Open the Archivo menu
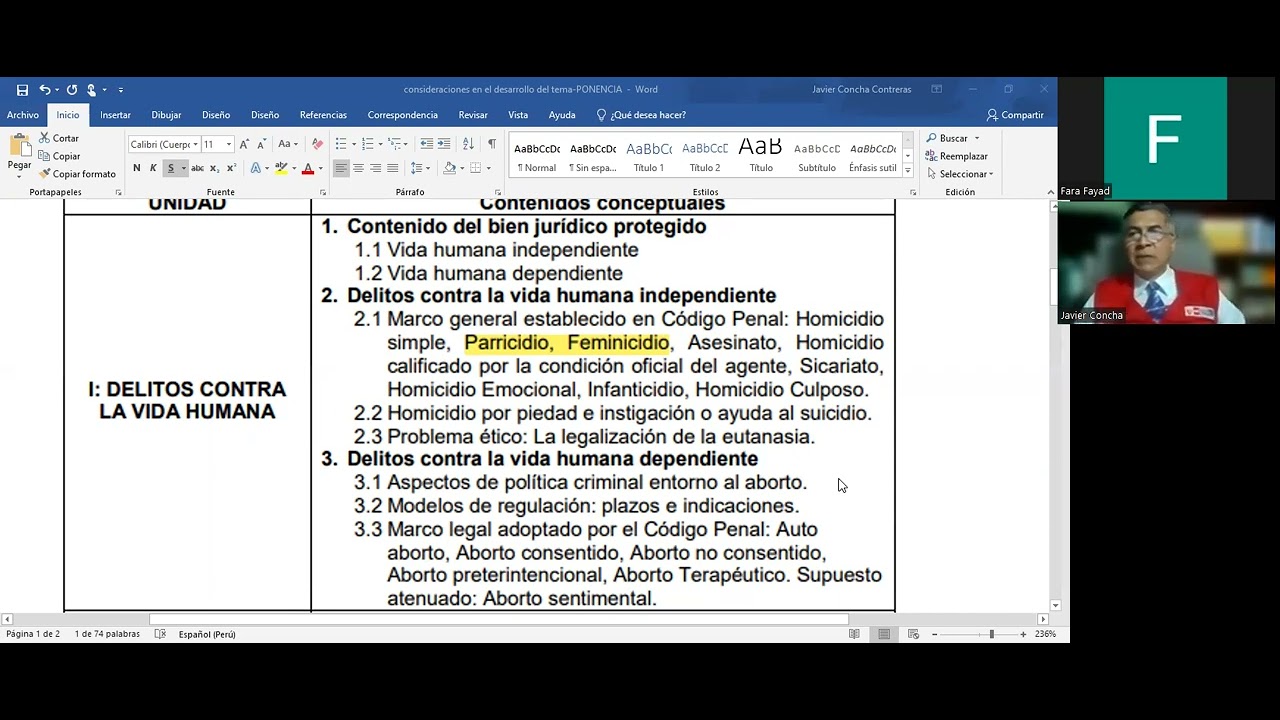Screen dimensions: 1280x720 (23, 115)
